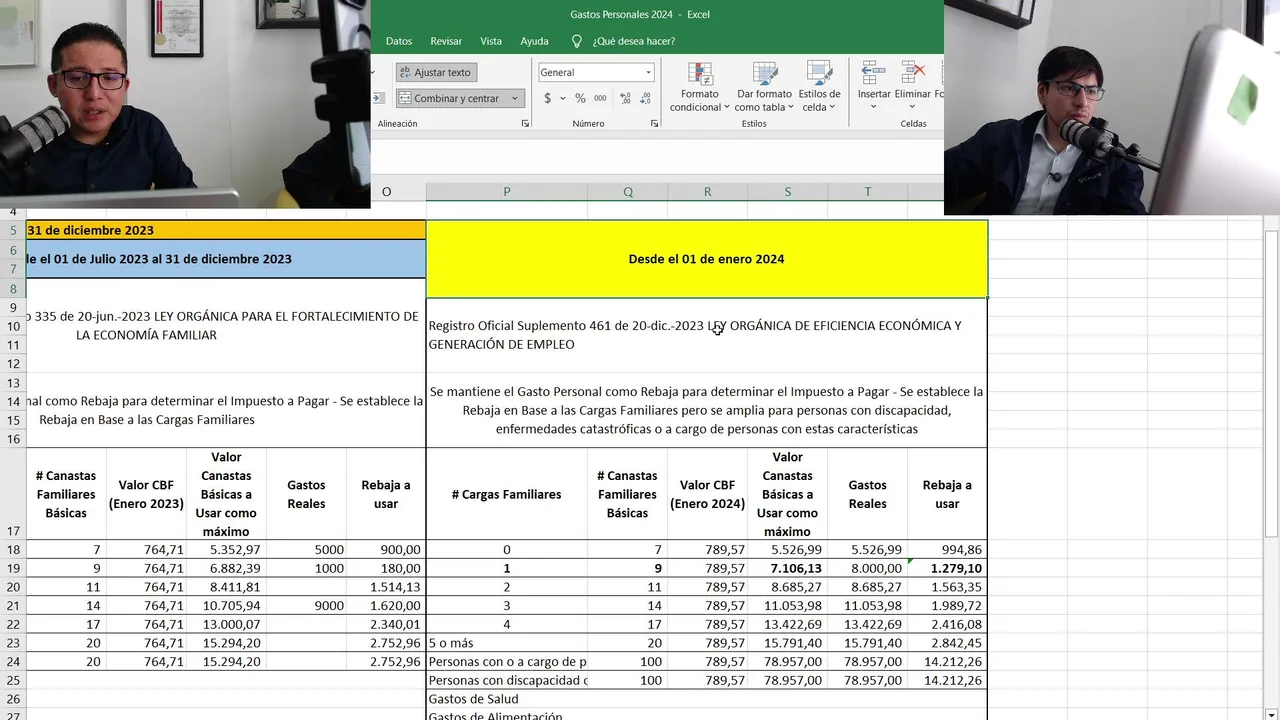
Task: Select column Q header
Action: (x=628, y=192)
